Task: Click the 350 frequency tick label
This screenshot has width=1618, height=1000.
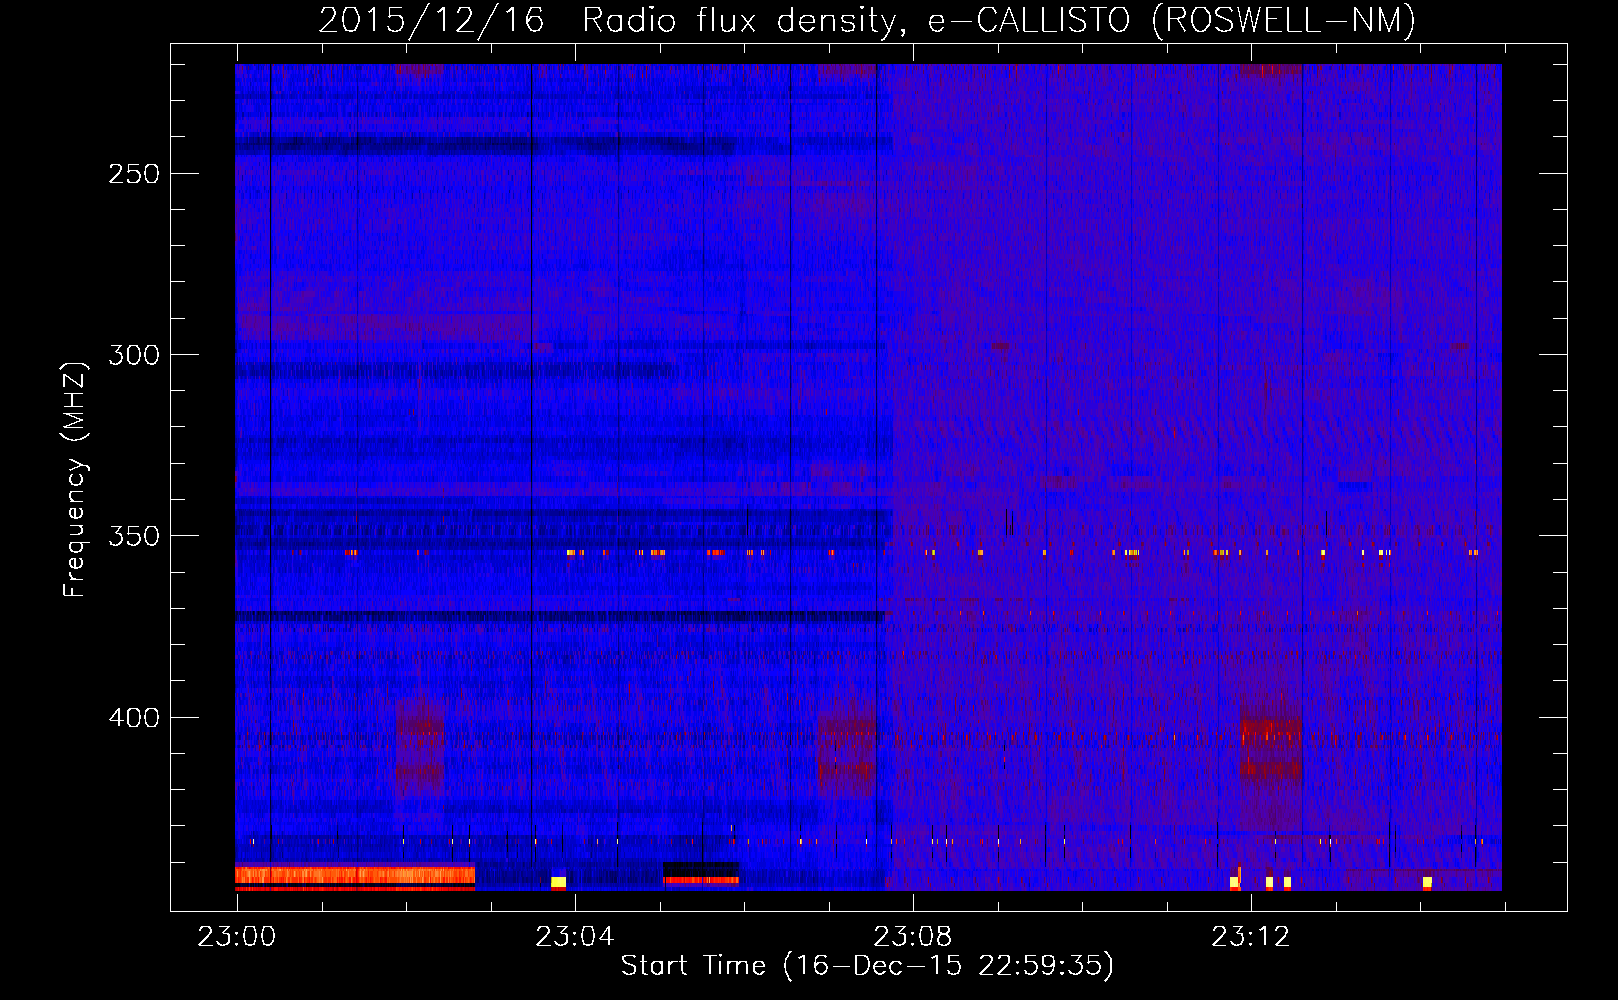Action: (x=134, y=536)
